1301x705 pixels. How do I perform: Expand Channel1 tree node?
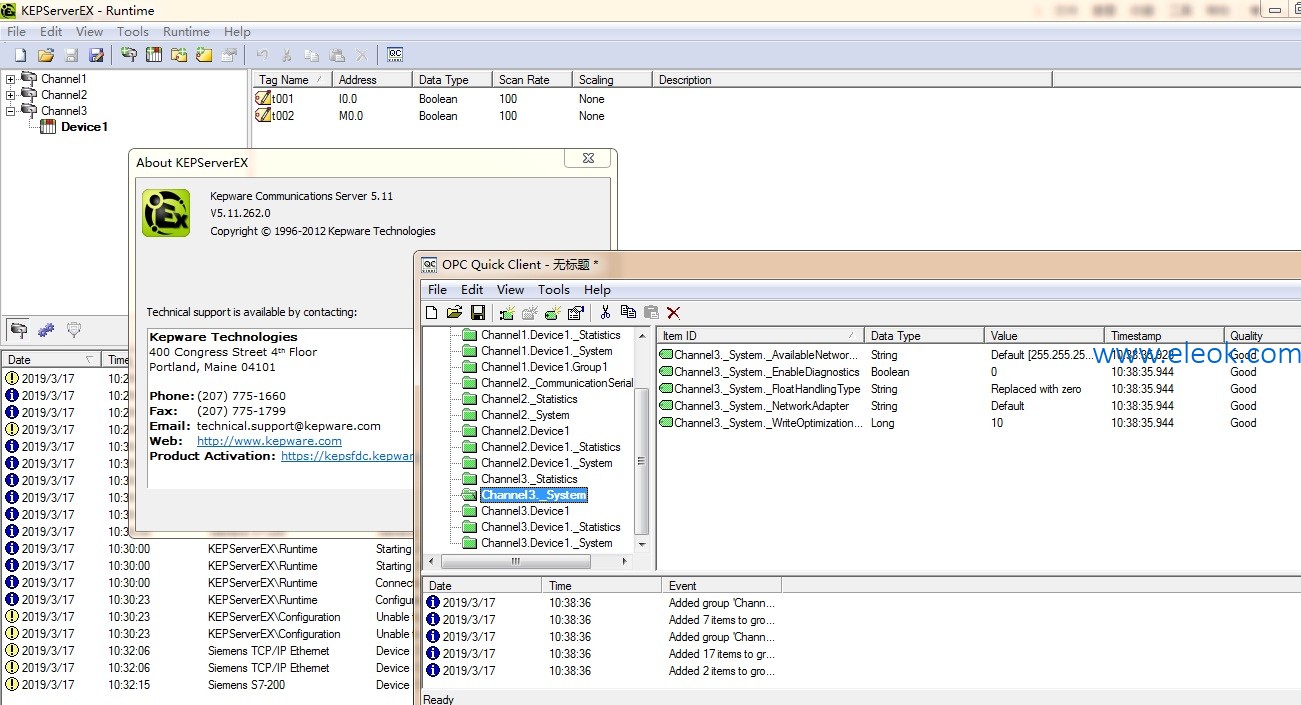tap(11, 79)
